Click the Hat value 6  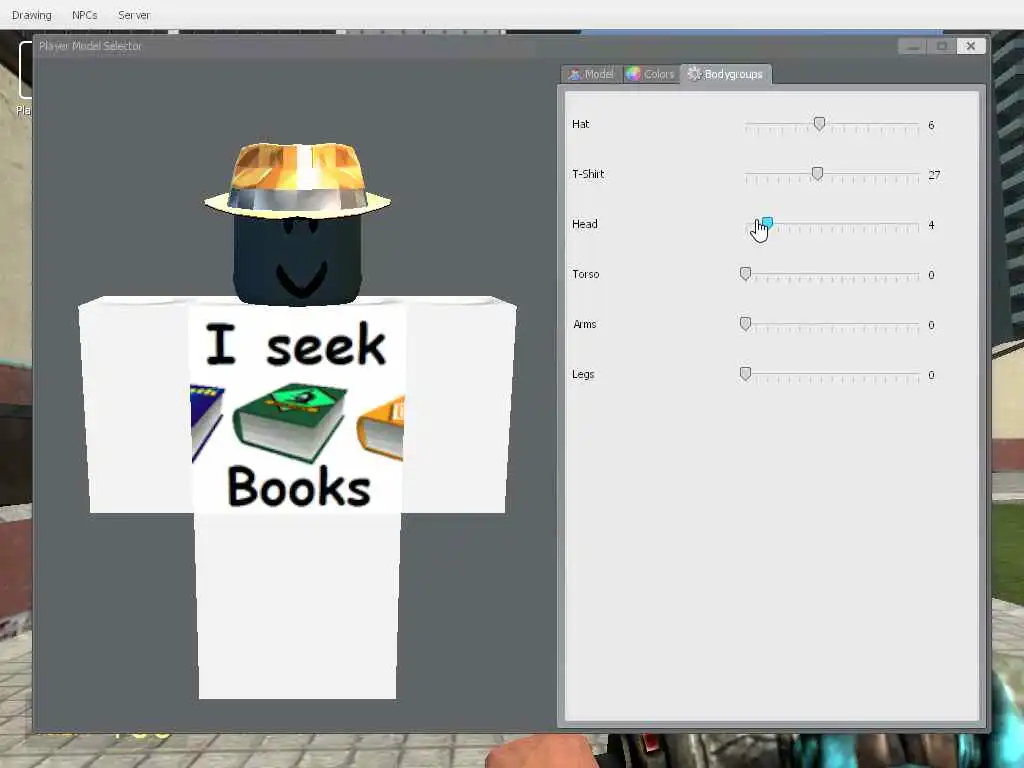tap(931, 125)
